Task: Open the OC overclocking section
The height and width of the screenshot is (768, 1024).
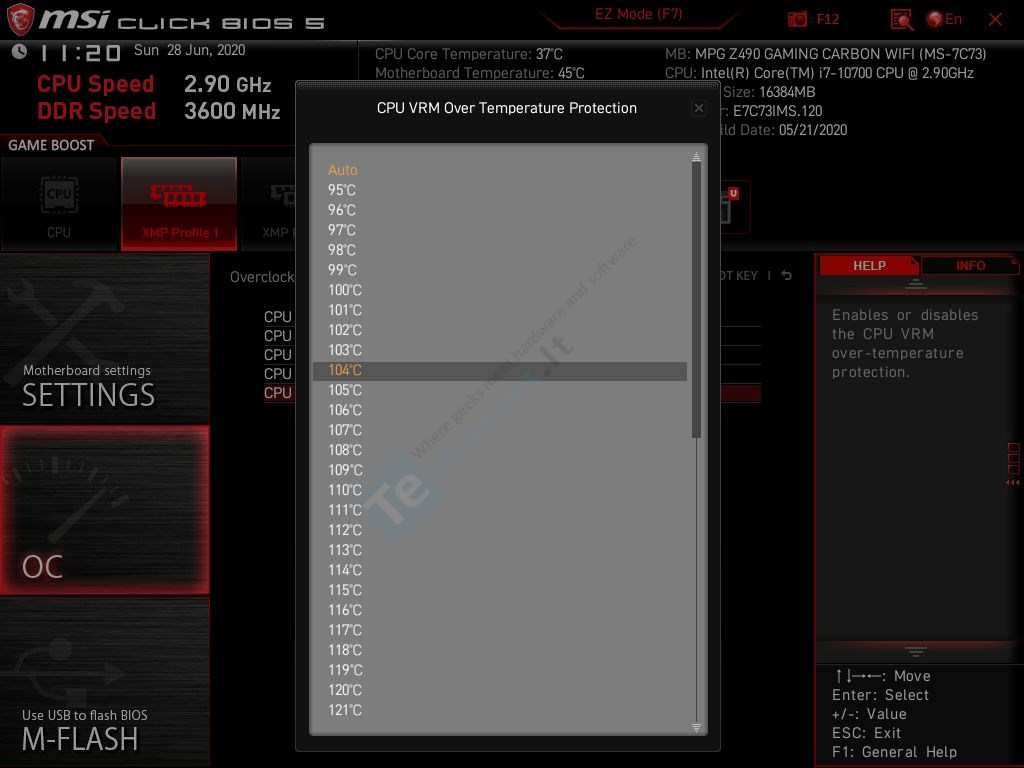Action: point(104,510)
